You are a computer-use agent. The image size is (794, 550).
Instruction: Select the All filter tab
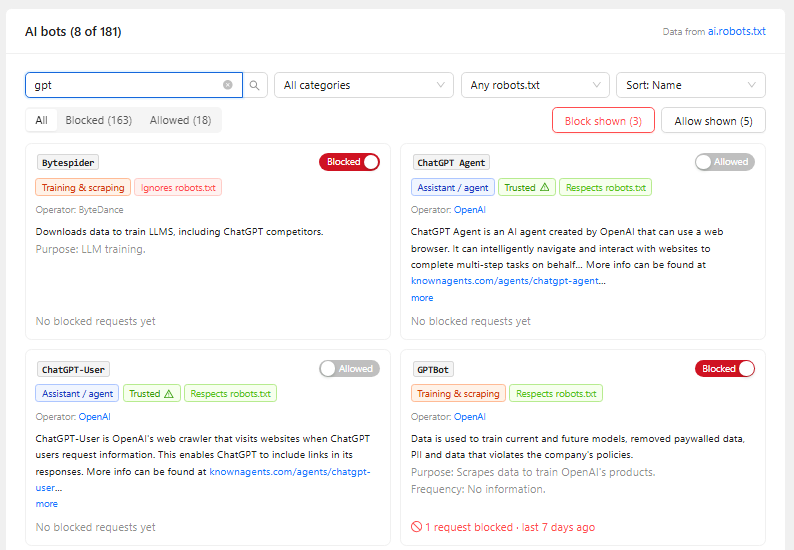42,121
